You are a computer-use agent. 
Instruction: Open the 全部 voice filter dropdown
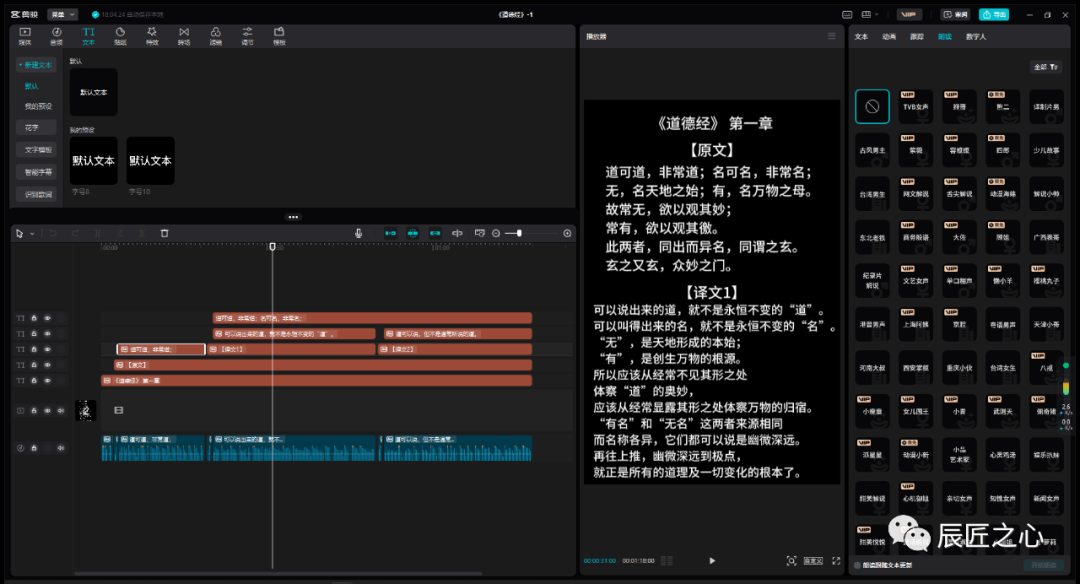point(1044,67)
